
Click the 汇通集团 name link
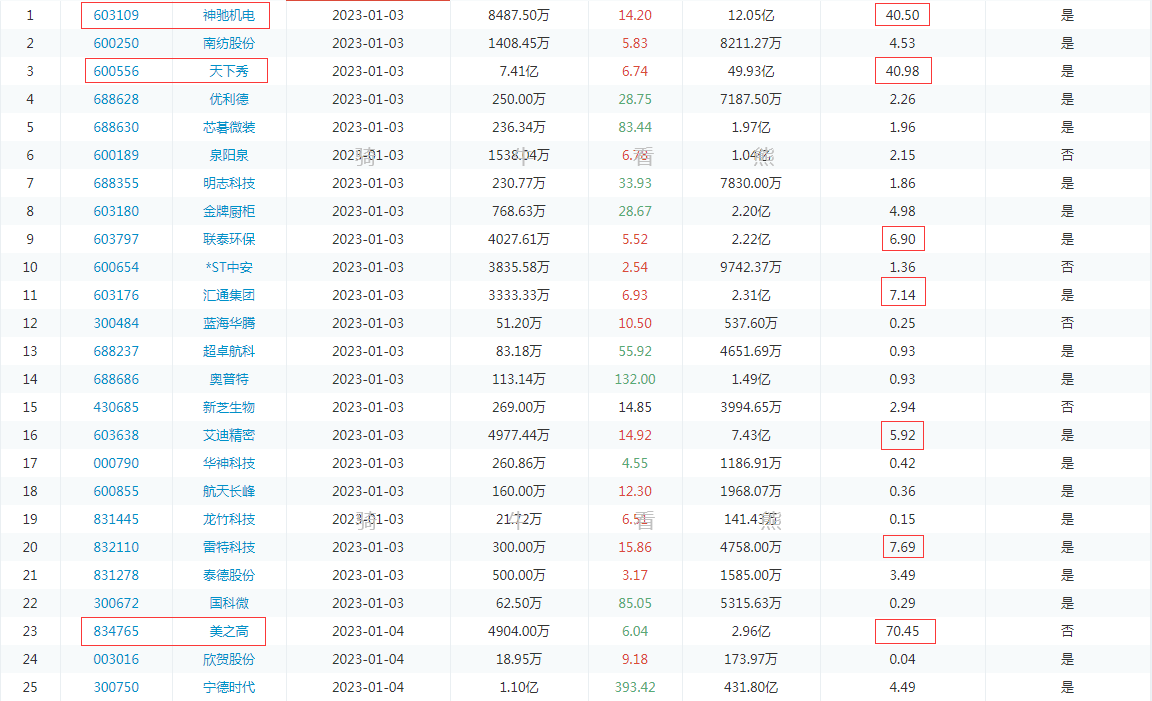[228, 295]
